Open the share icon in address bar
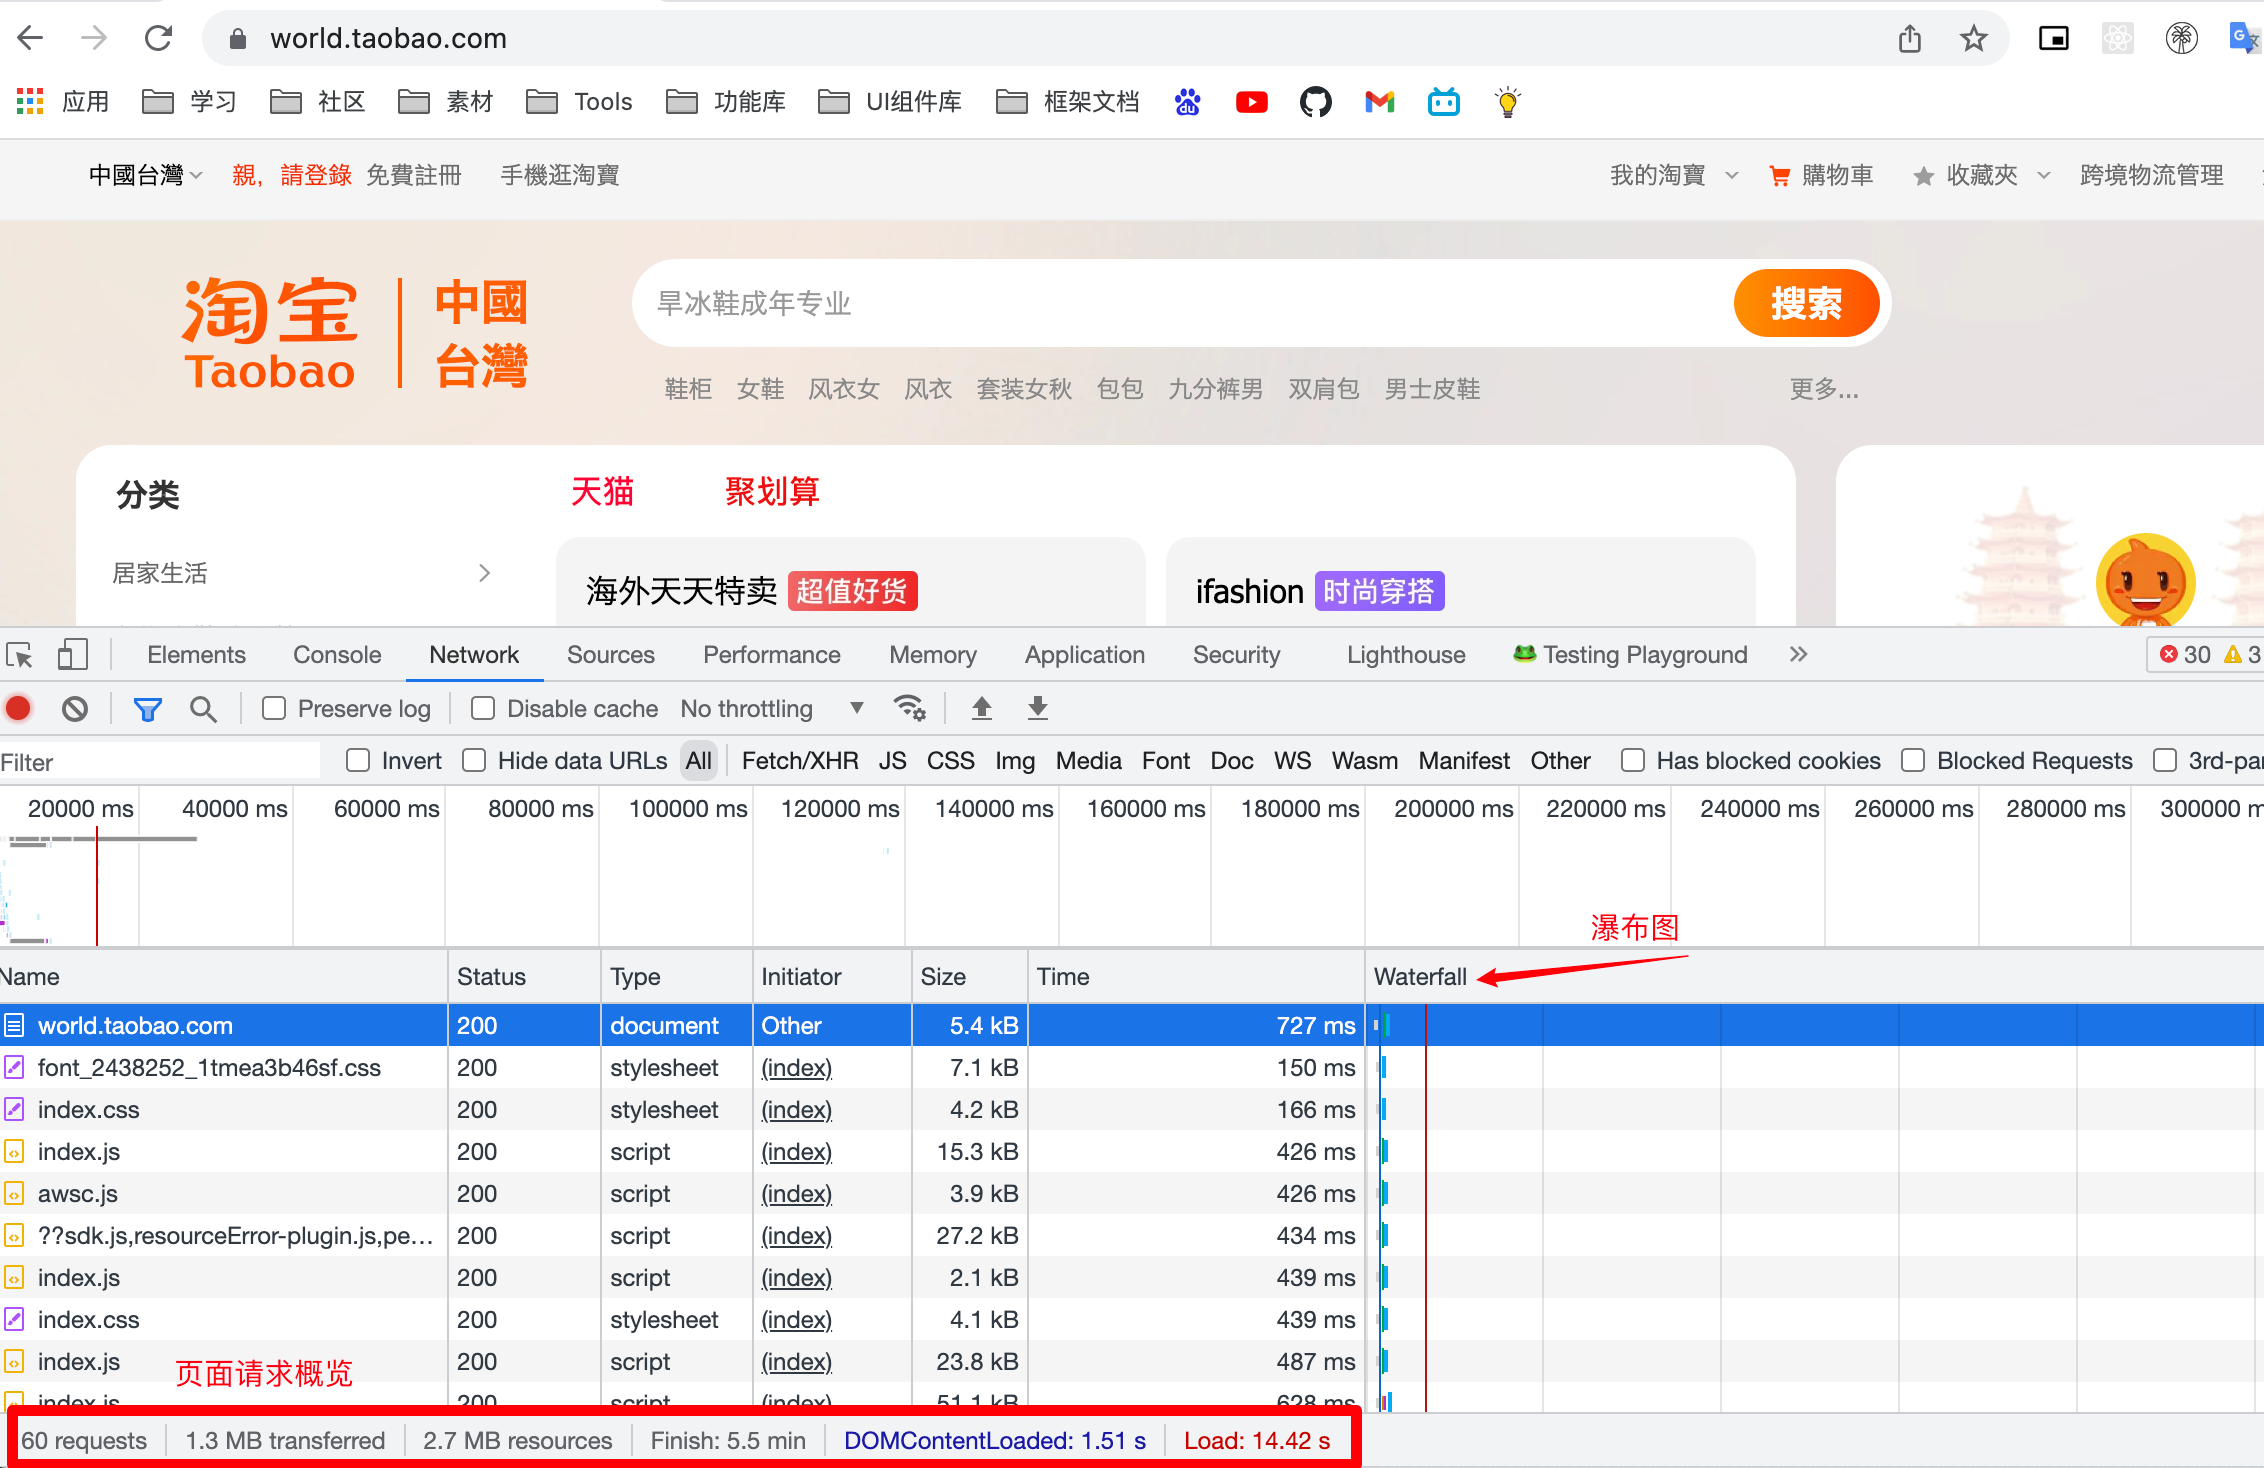 1910,39
